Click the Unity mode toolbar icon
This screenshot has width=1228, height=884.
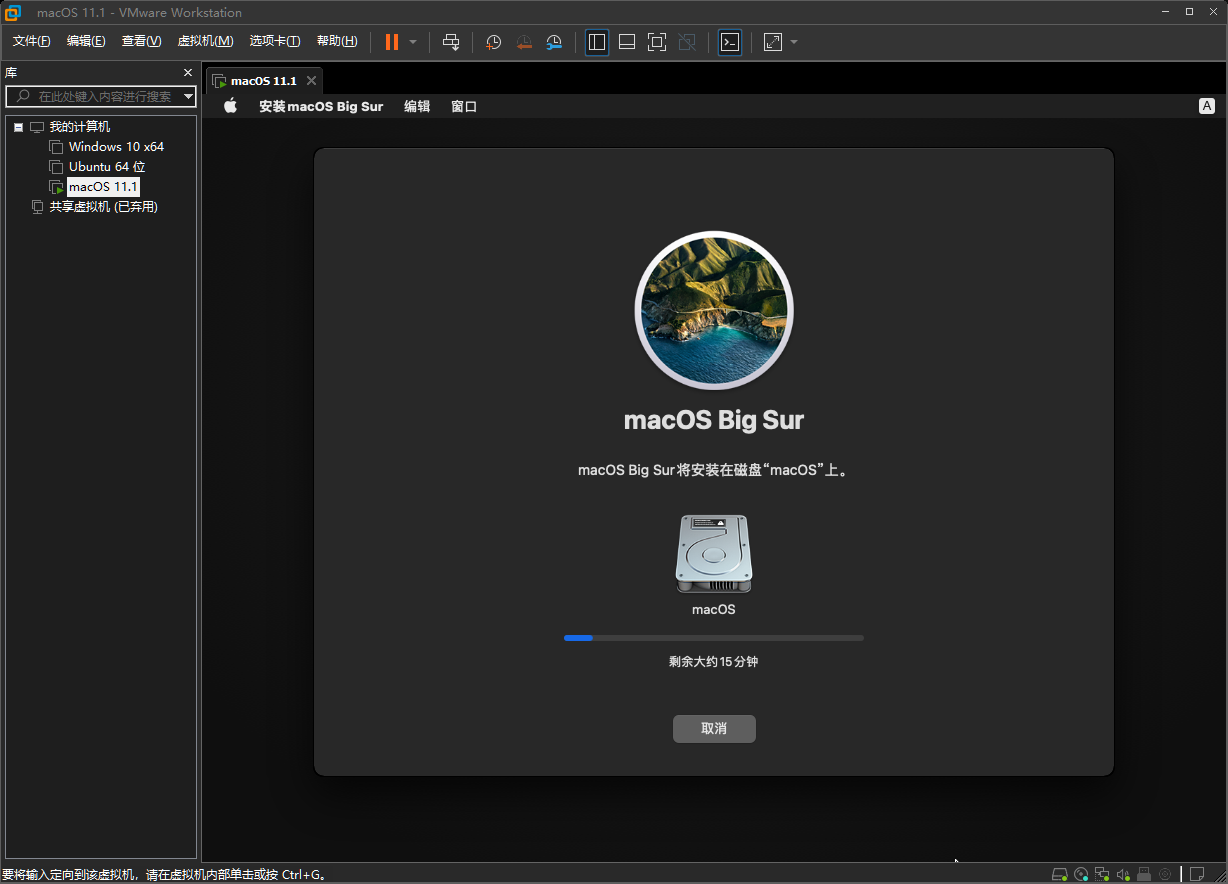[687, 42]
